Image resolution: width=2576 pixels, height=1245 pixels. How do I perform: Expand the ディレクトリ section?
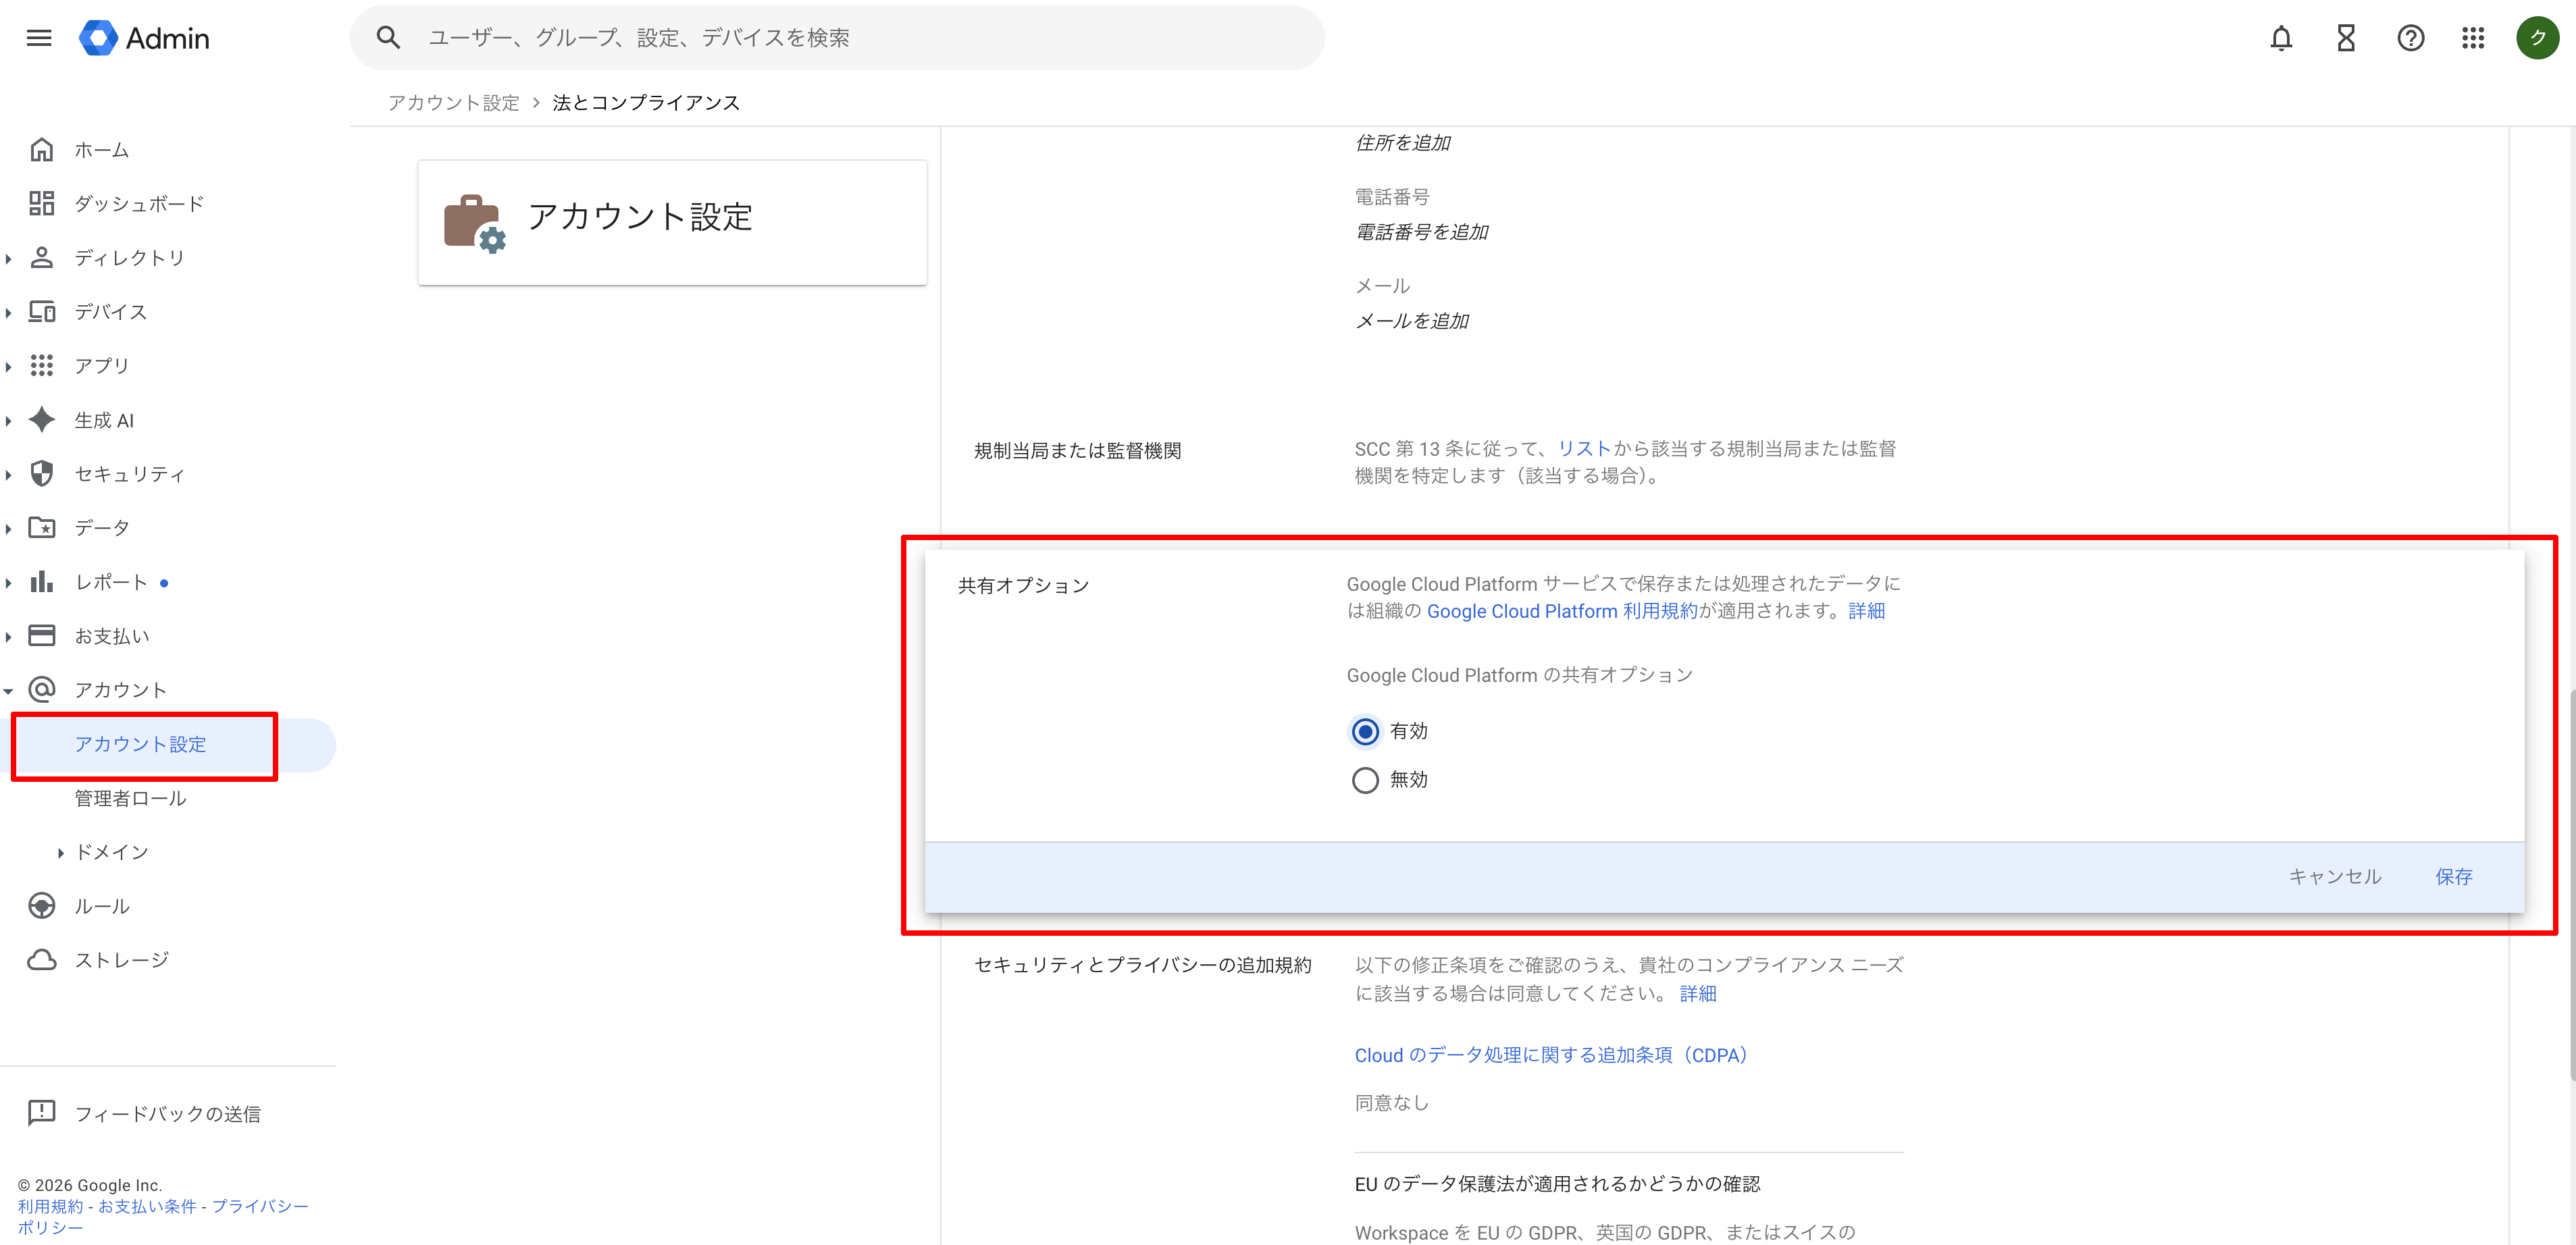(x=9, y=257)
